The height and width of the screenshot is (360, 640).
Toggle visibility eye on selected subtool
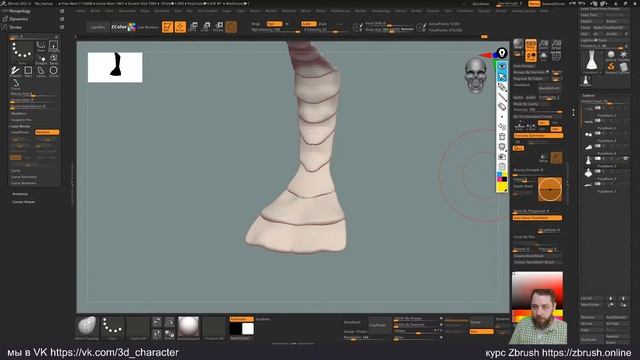pyautogui.click(x=625, y=158)
